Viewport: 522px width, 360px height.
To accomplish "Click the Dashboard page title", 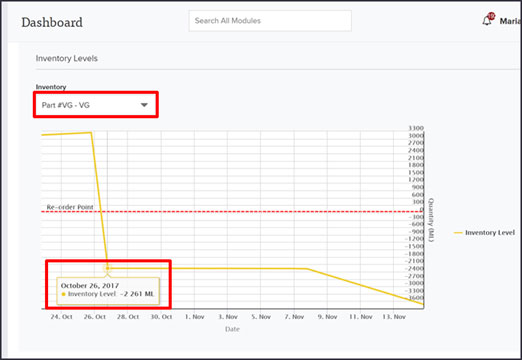I will tap(52, 22).
